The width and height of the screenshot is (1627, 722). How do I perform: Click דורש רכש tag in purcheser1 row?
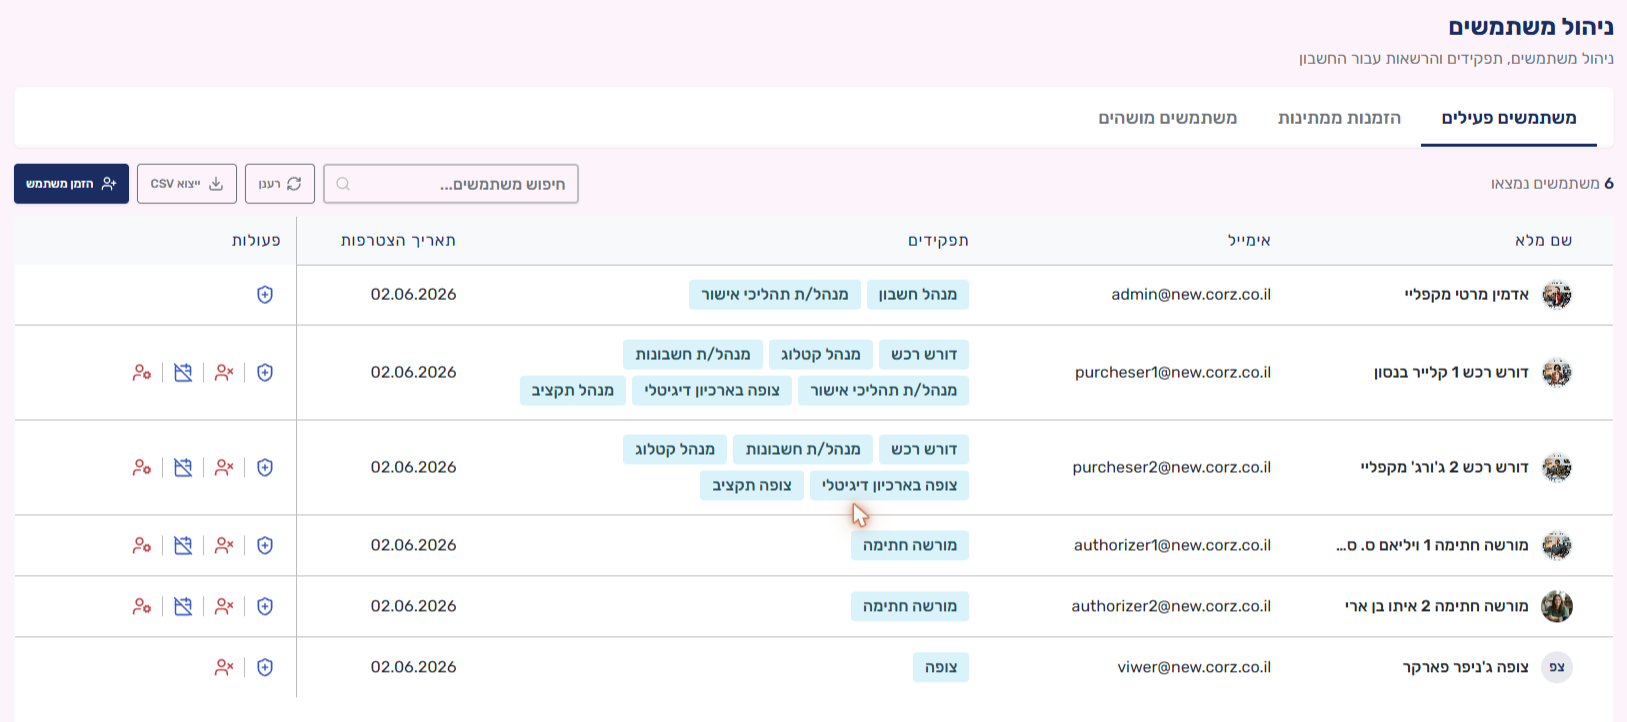pos(924,355)
